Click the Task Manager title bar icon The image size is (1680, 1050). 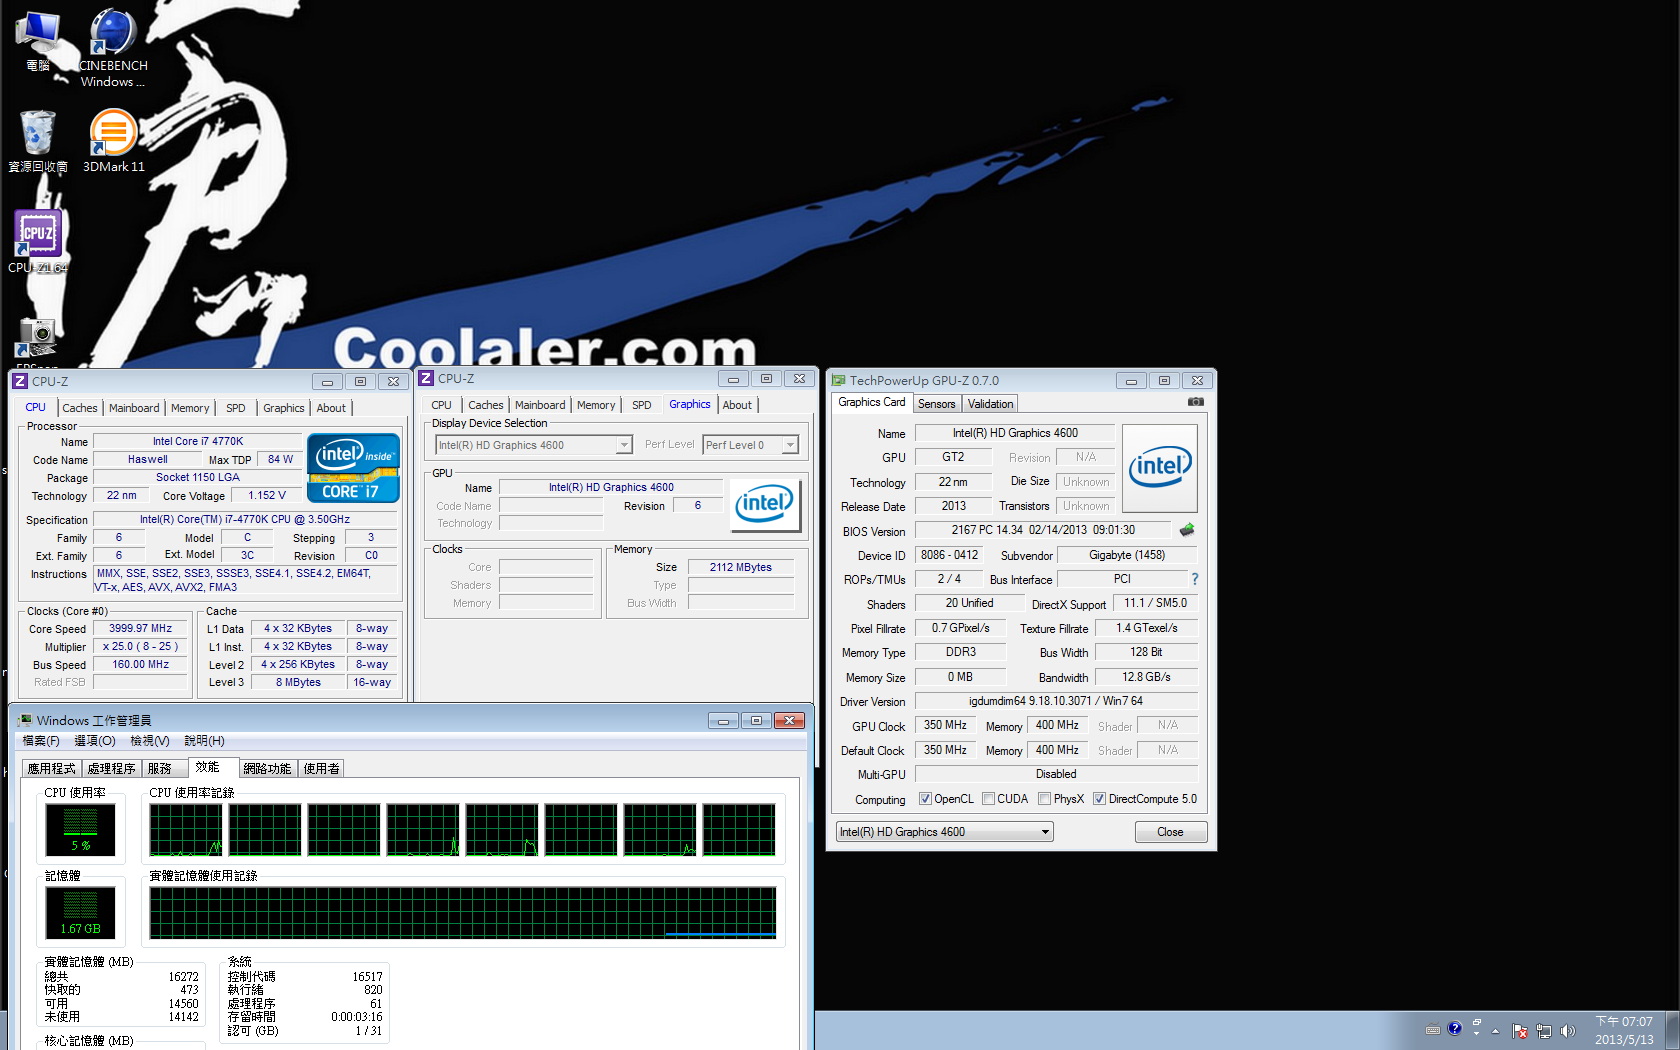click(26, 720)
